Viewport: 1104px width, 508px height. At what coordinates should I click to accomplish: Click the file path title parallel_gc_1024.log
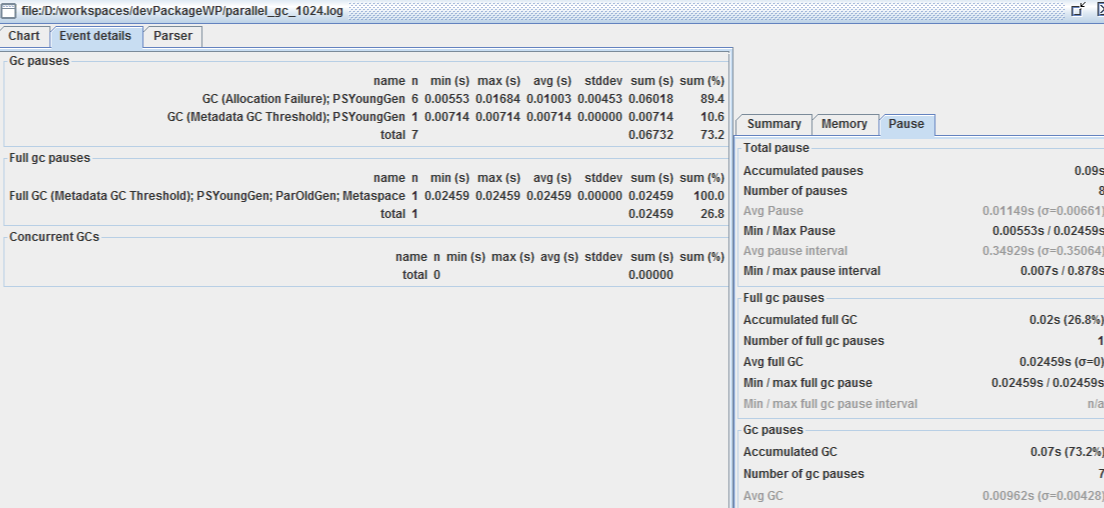tap(182, 11)
